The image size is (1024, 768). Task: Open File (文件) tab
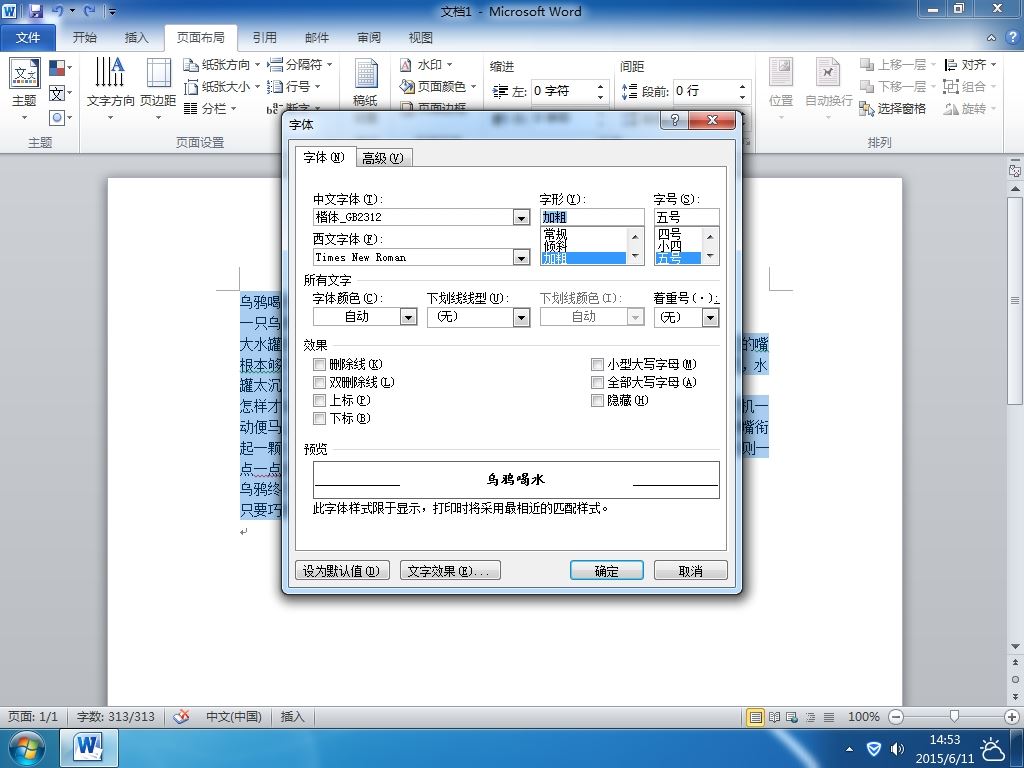click(28, 38)
